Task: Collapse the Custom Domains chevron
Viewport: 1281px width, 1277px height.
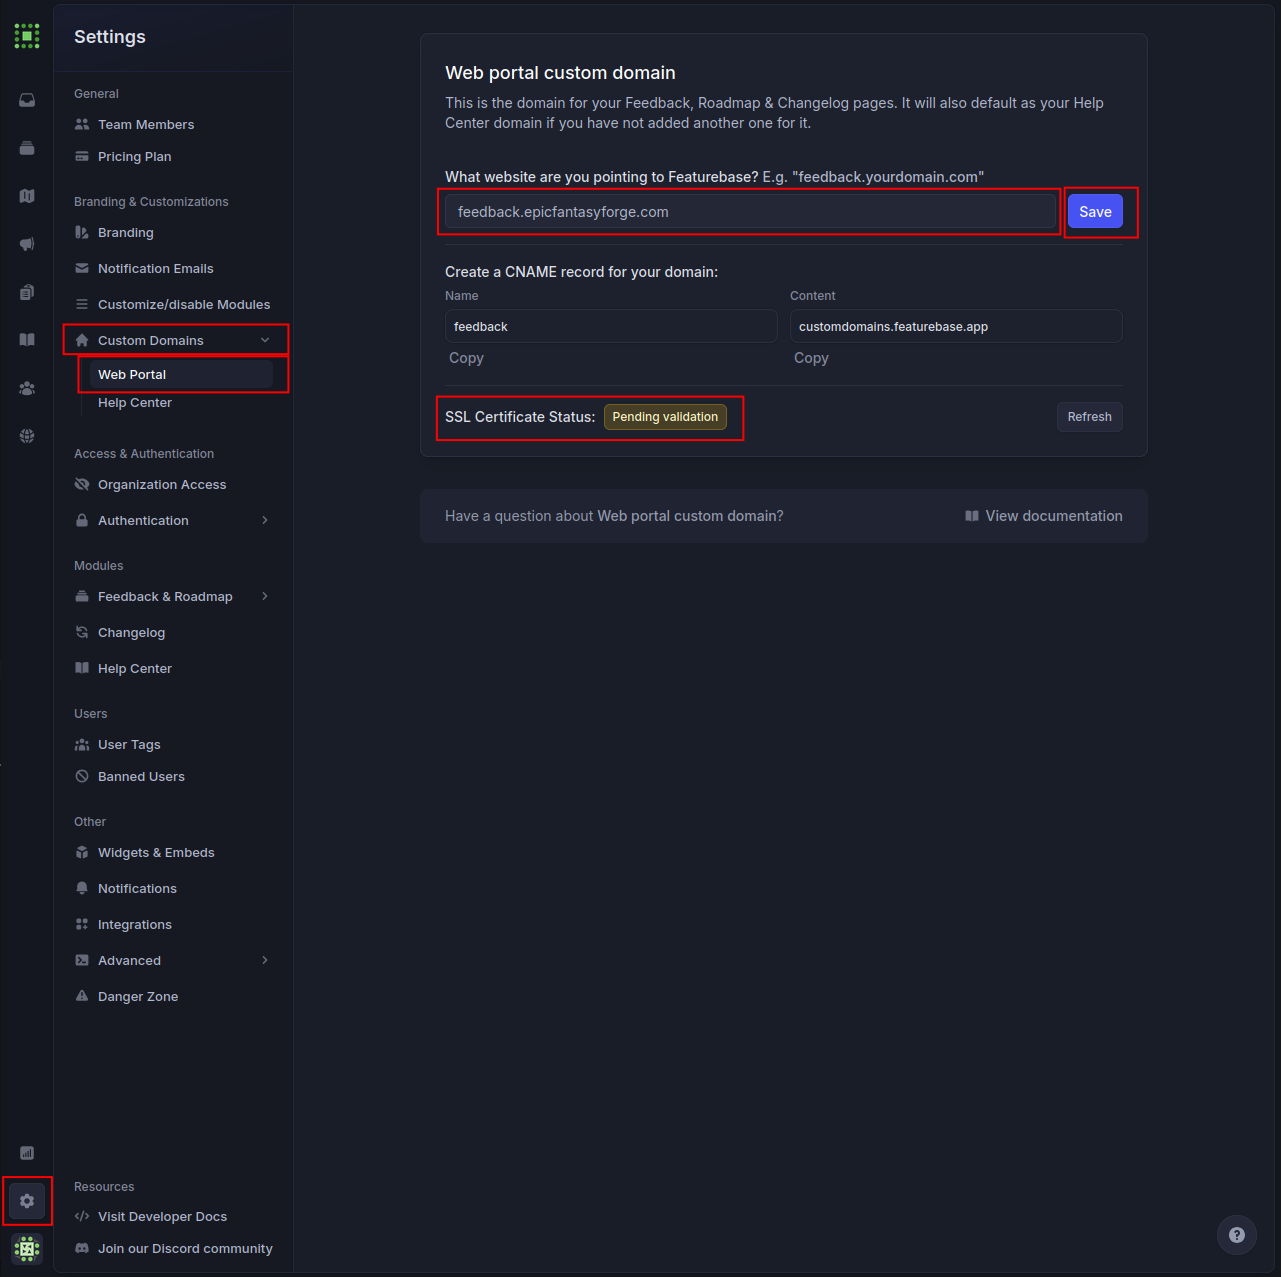Action: (265, 340)
